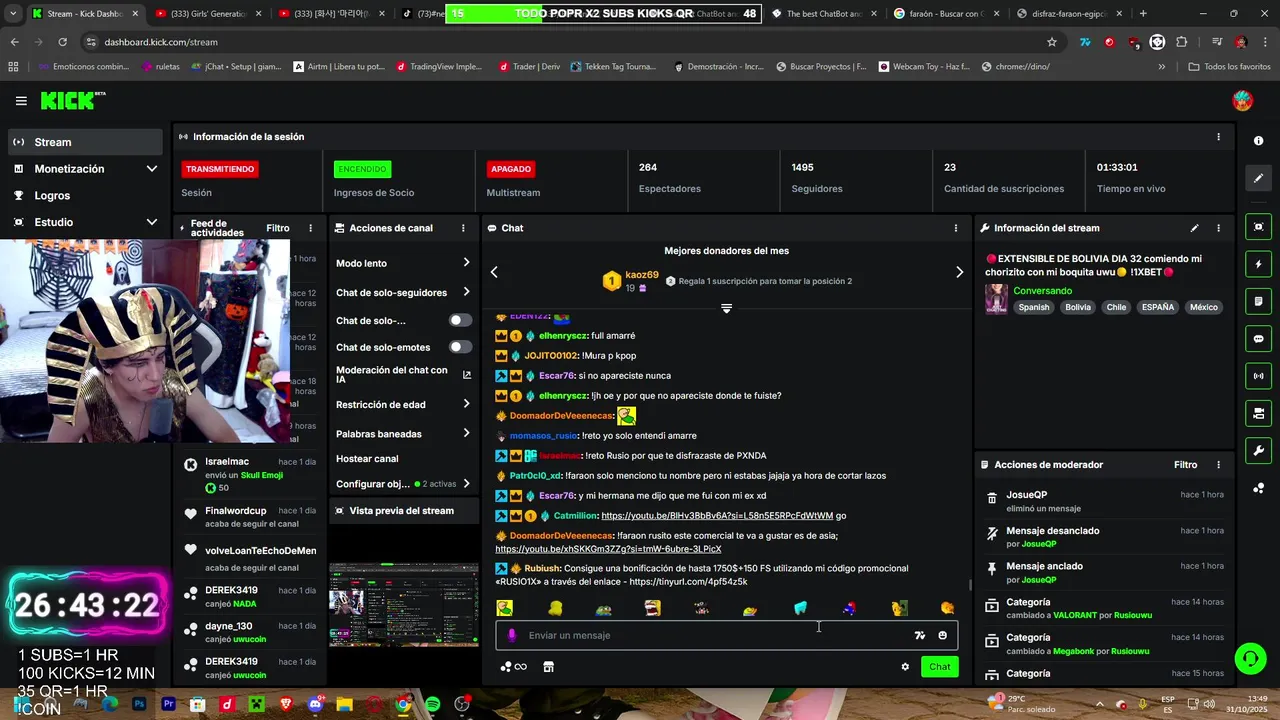Image resolution: width=1280 pixels, height=720 pixels.
Task: Click the chat message input field
Action: (726, 635)
